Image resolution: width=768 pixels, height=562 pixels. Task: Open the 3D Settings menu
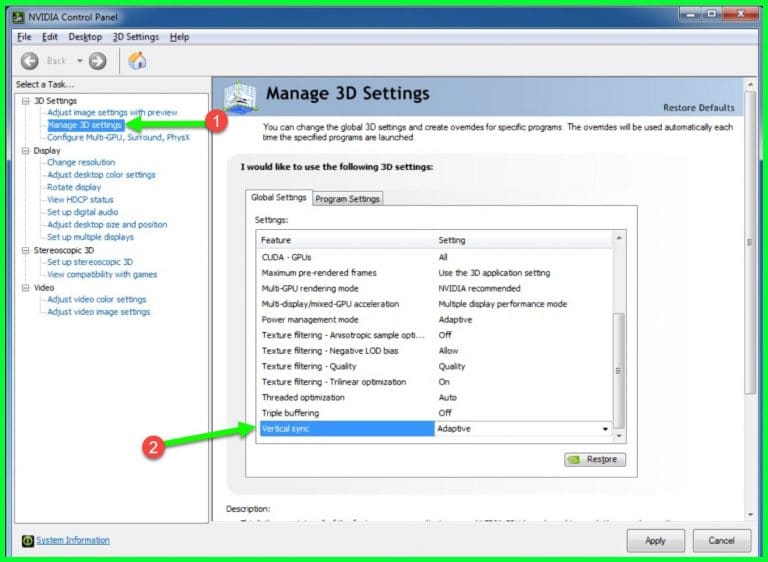tap(135, 37)
